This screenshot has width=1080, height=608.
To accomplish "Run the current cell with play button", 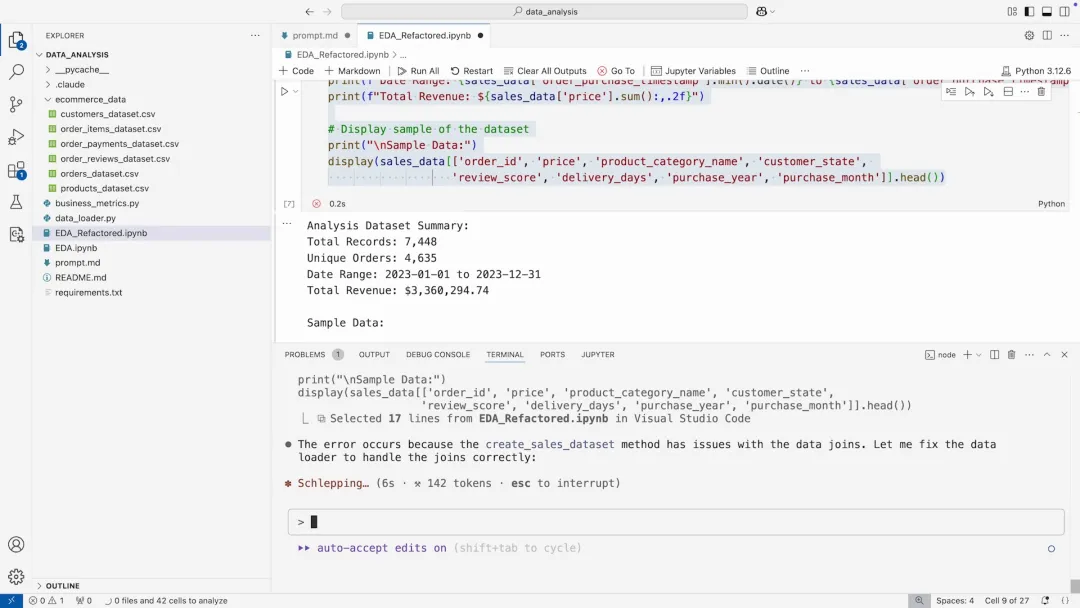I will click(x=284, y=92).
